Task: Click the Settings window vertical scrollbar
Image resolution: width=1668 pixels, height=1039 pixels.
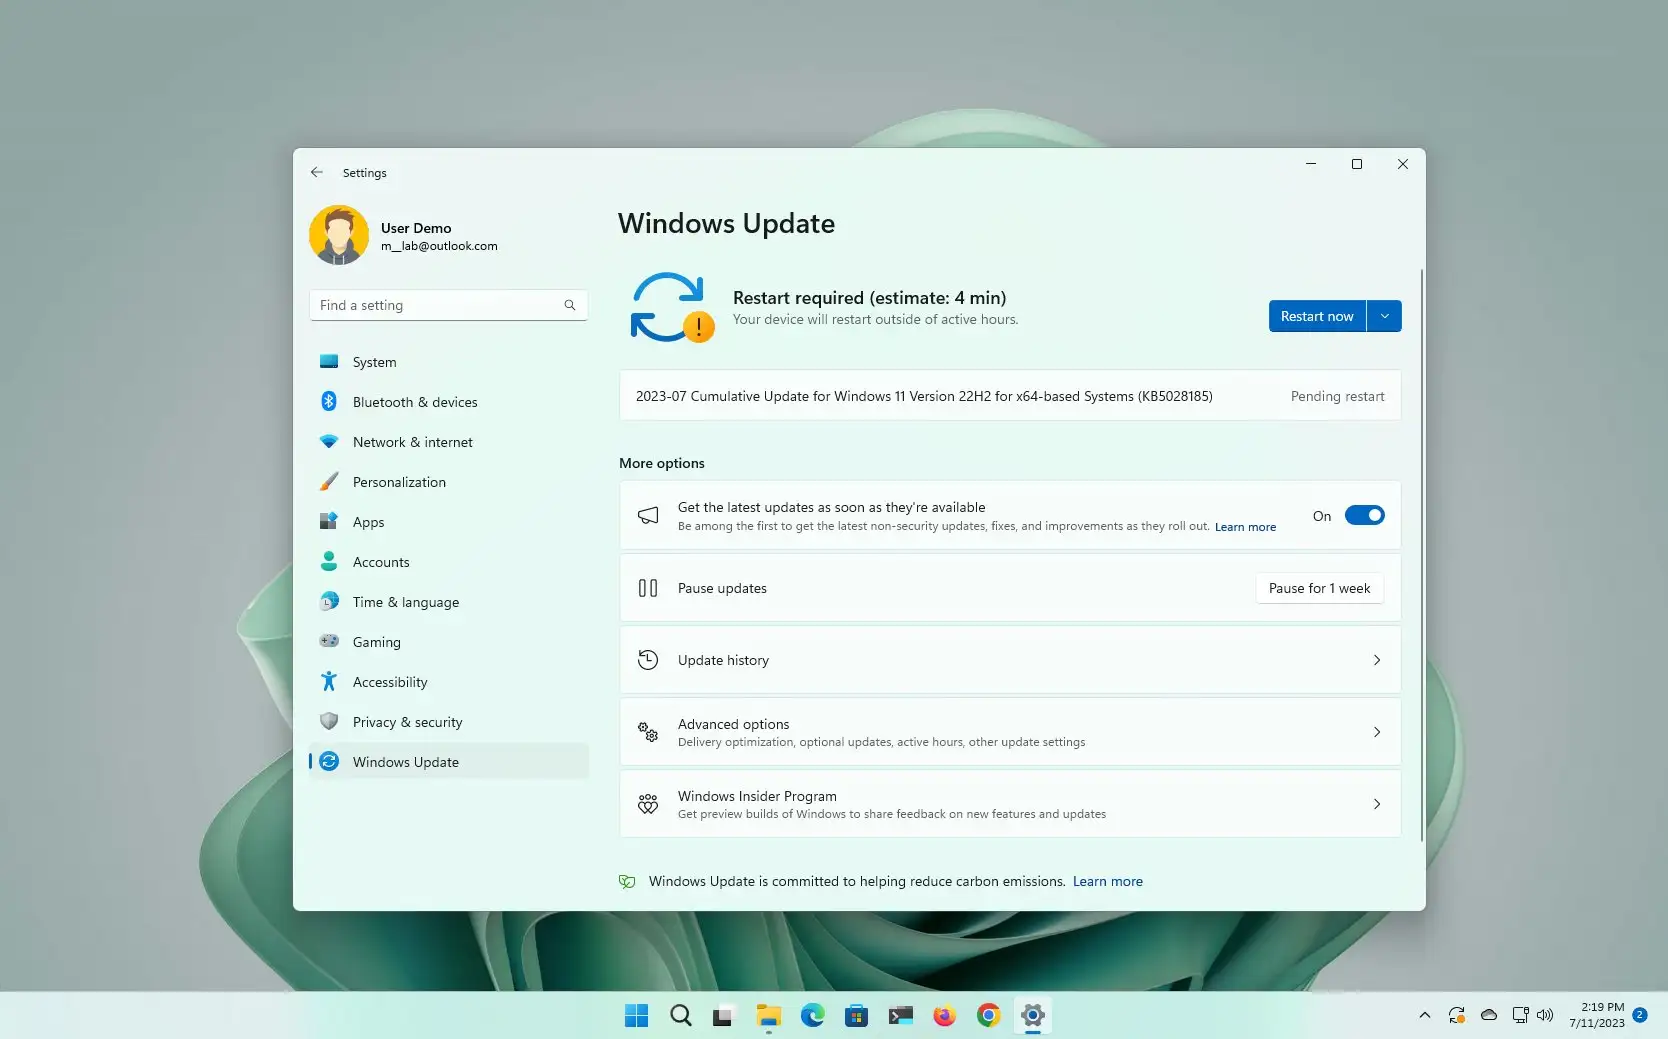Action: click(x=1421, y=555)
